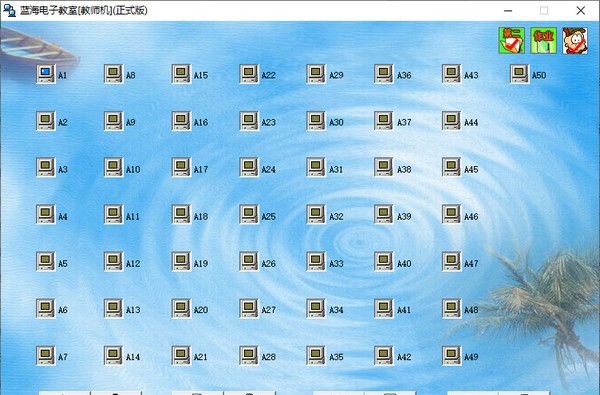Select the A35 computer icon
Viewport: 600px width, 395px height.
pyautogui.click(x=316, y=356)
